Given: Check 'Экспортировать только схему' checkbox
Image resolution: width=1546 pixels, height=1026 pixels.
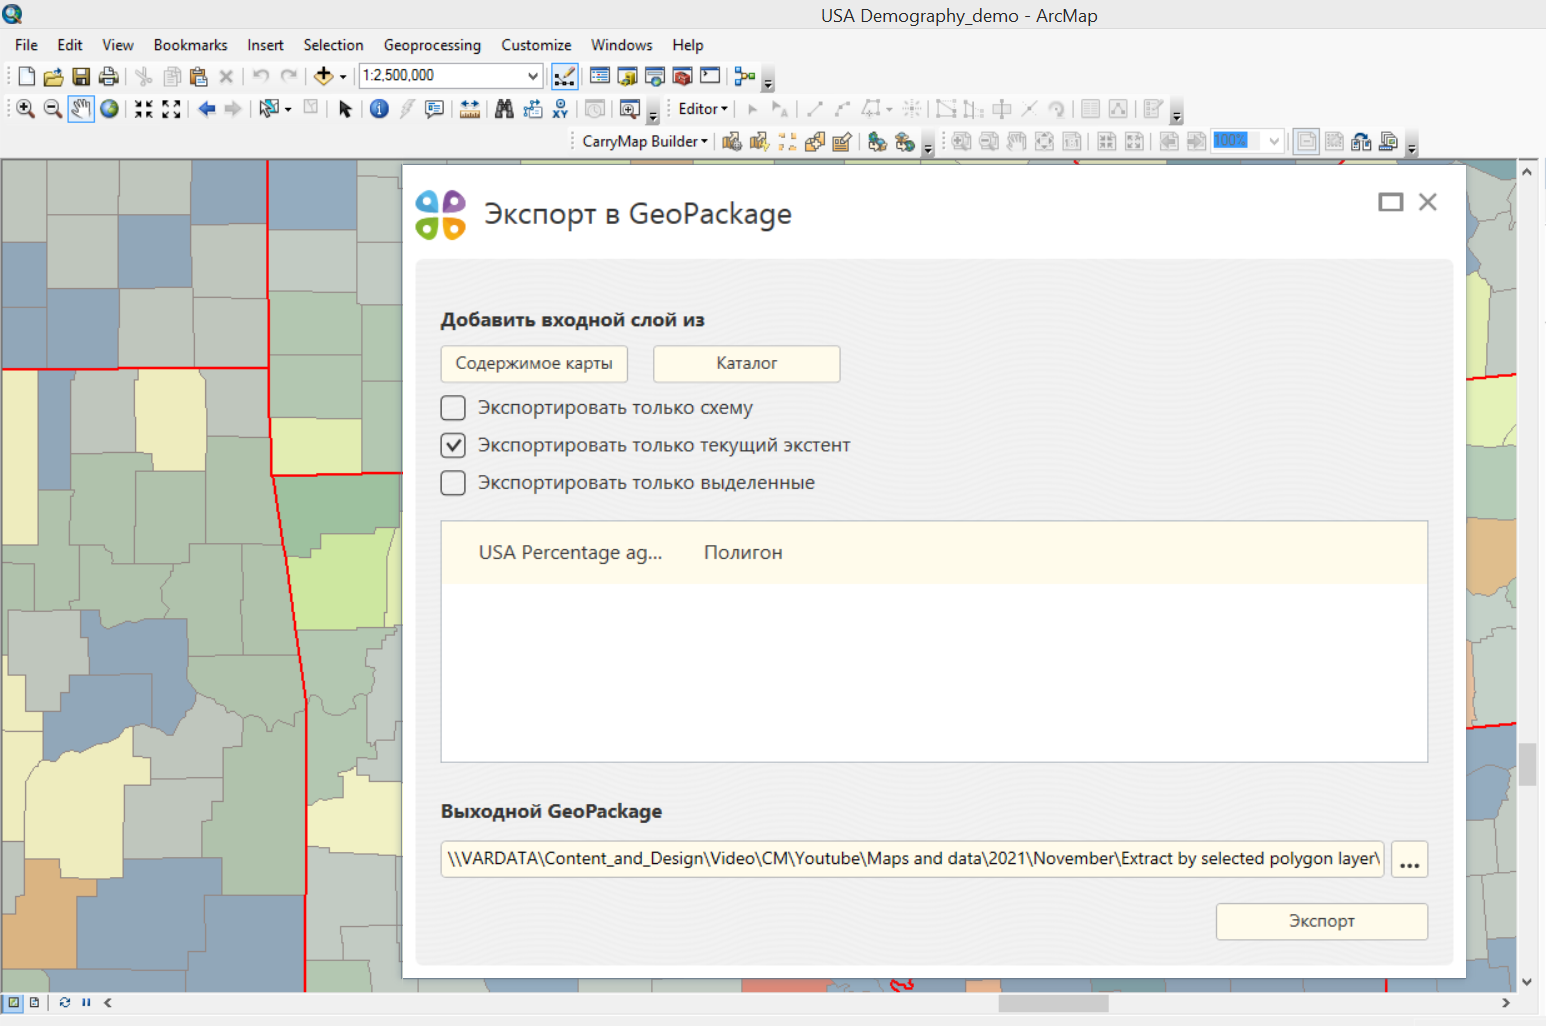Looking at the screenshot, I should pyautogui.click(x=453, y=408).
